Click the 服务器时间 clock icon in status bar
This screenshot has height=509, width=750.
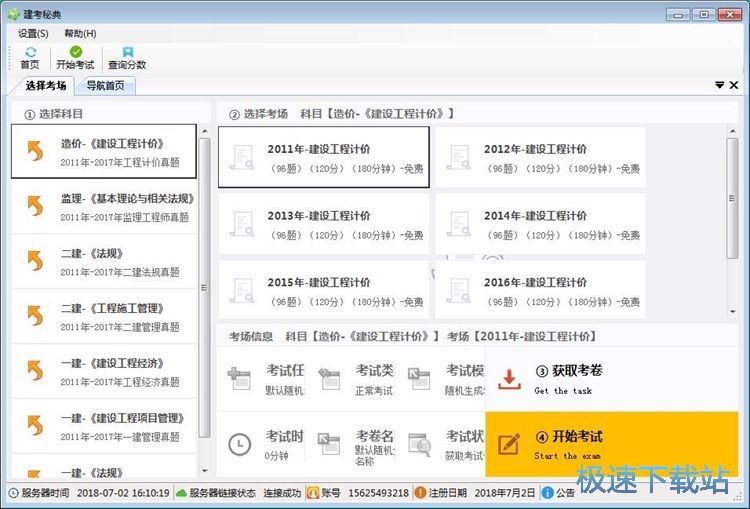[14, 493]
